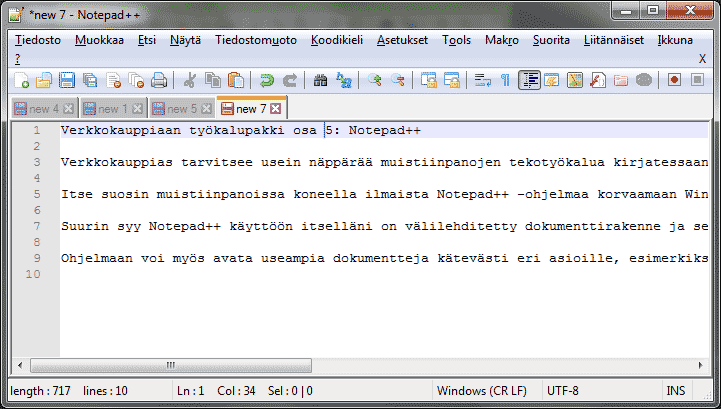The image size is (721, 409).
Task: Close current document toolbar icon
Action: pos(113,80)
